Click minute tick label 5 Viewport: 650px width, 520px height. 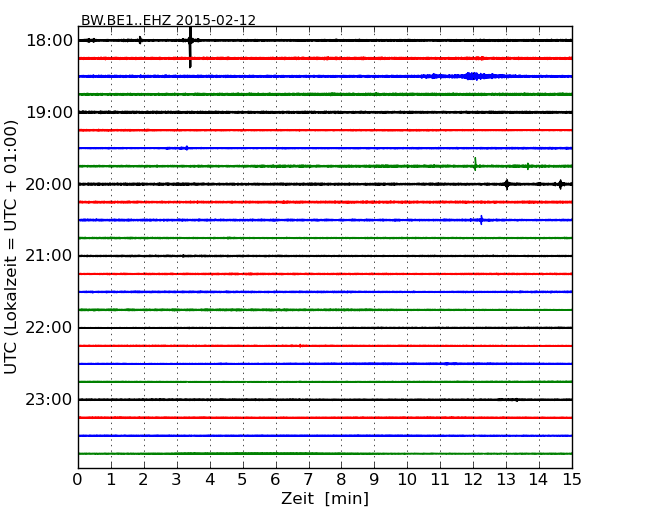tap(243, 480)
